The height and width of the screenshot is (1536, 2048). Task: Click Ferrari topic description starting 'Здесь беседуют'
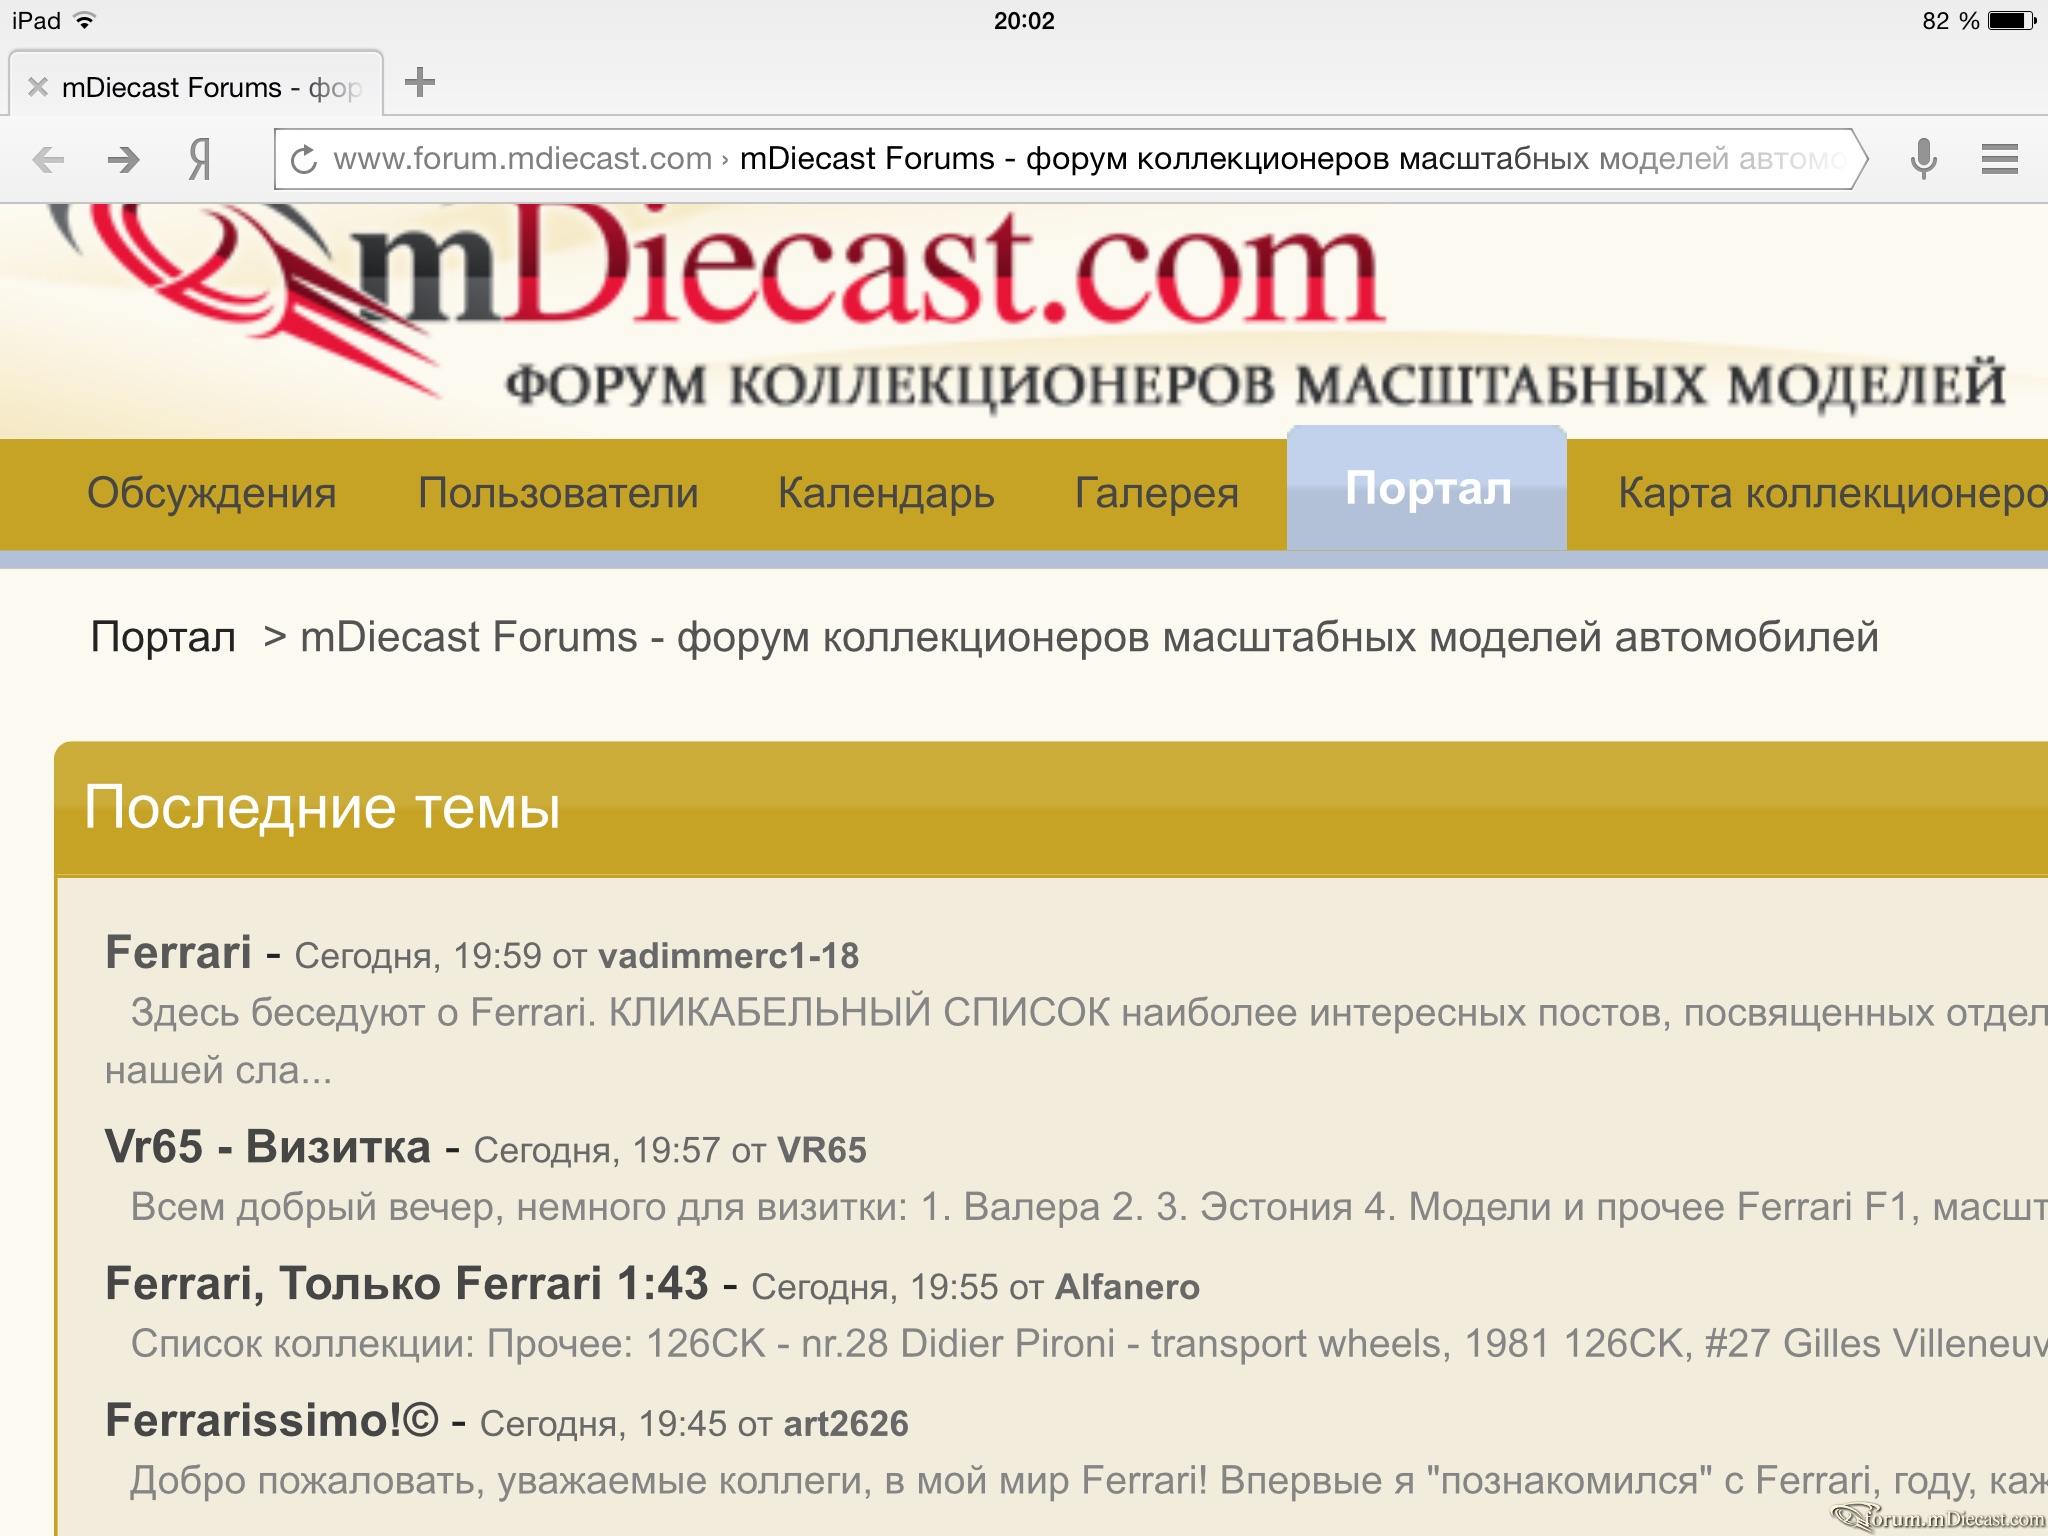point(1076,1042)
